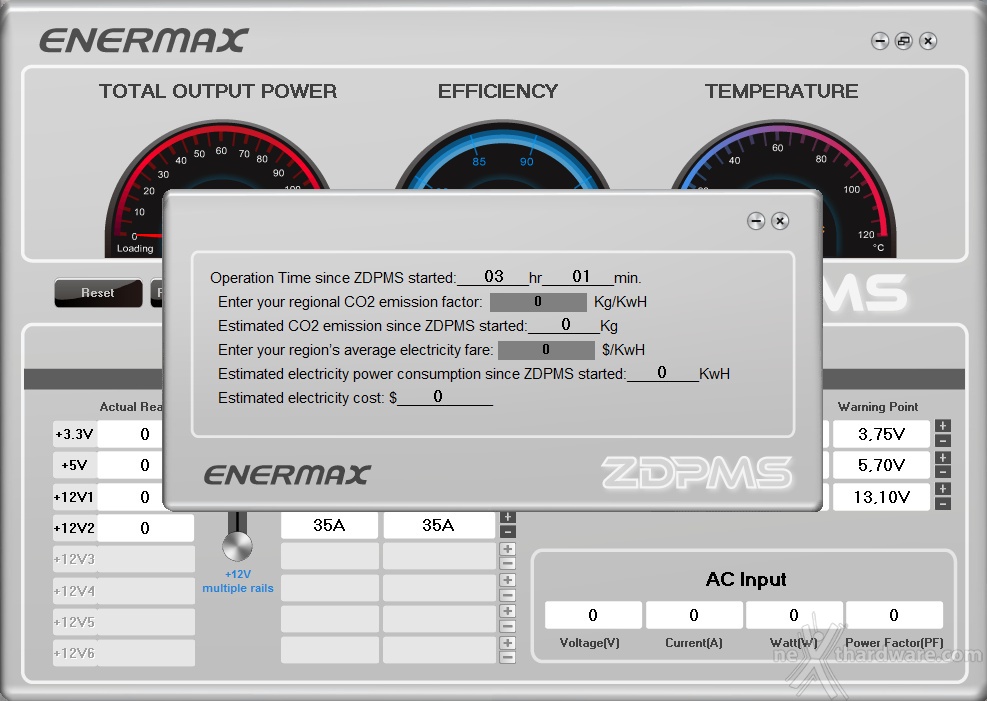
Task: Click the disabled +12V6 rail label
Action: (74, 653)
